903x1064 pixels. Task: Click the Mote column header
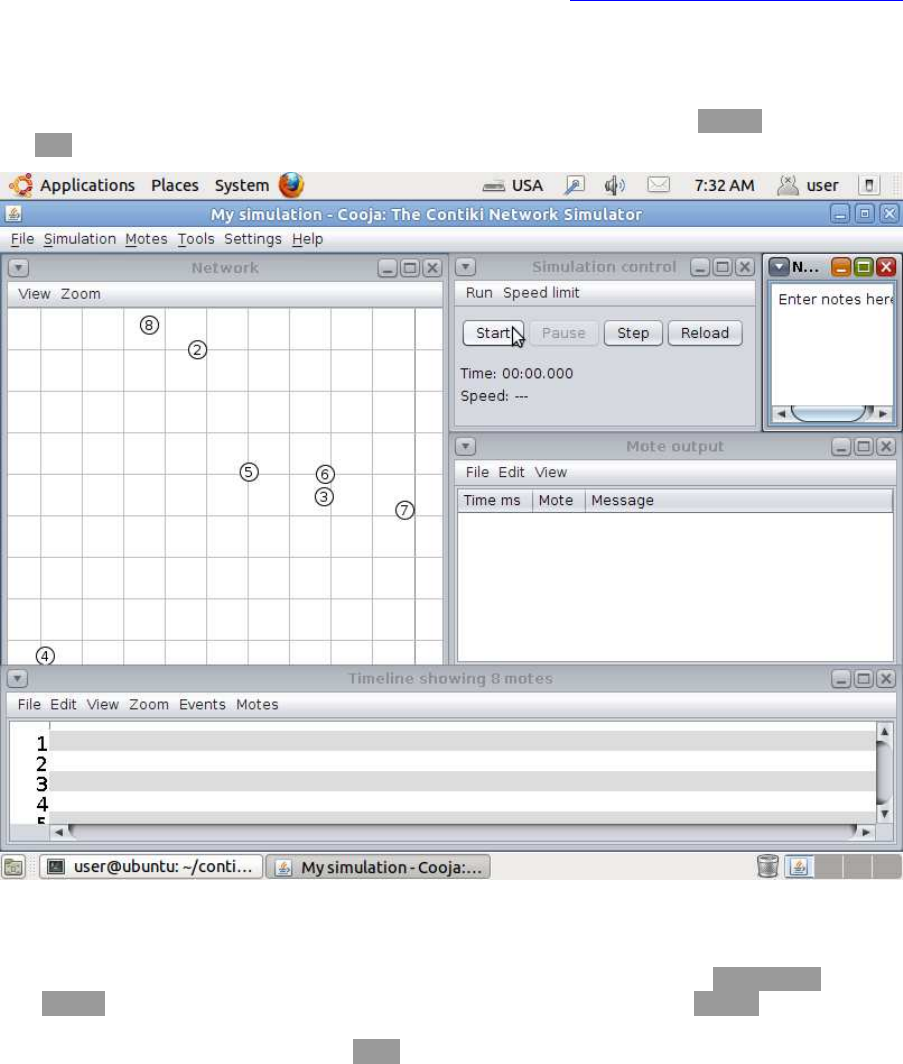558,501
